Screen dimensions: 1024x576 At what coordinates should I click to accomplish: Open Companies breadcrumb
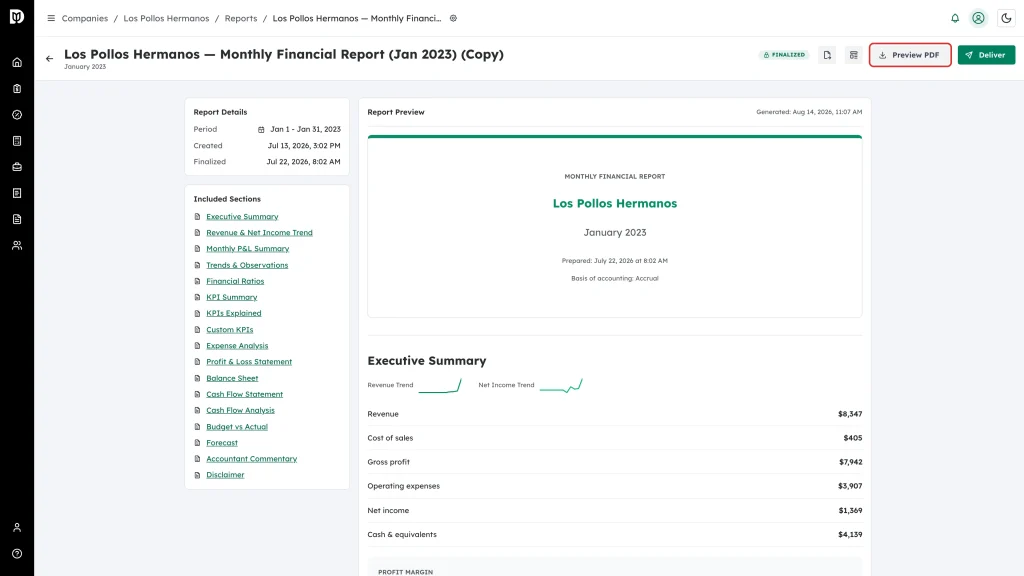pyautogui.click(x=85, y=18)
